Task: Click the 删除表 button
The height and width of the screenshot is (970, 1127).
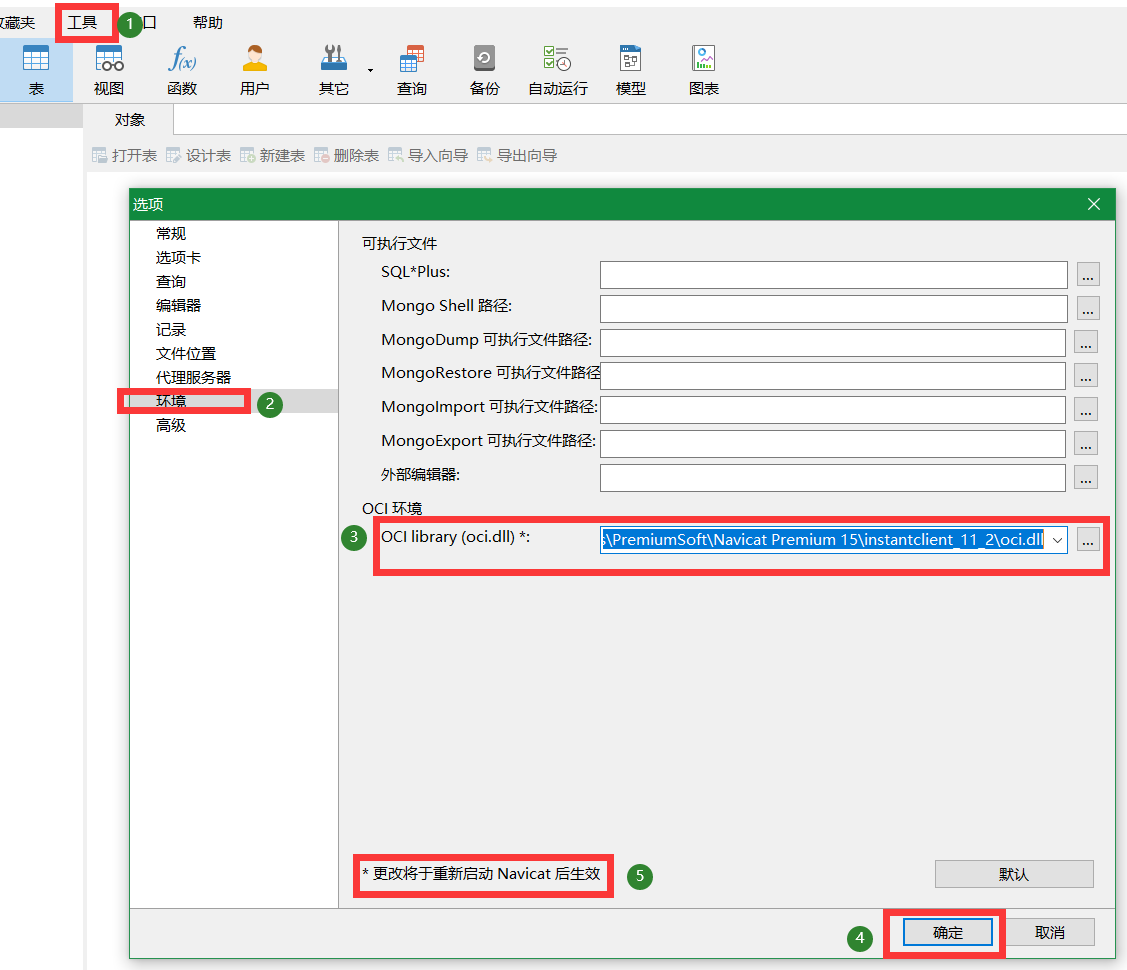Action: coord(346,155)
